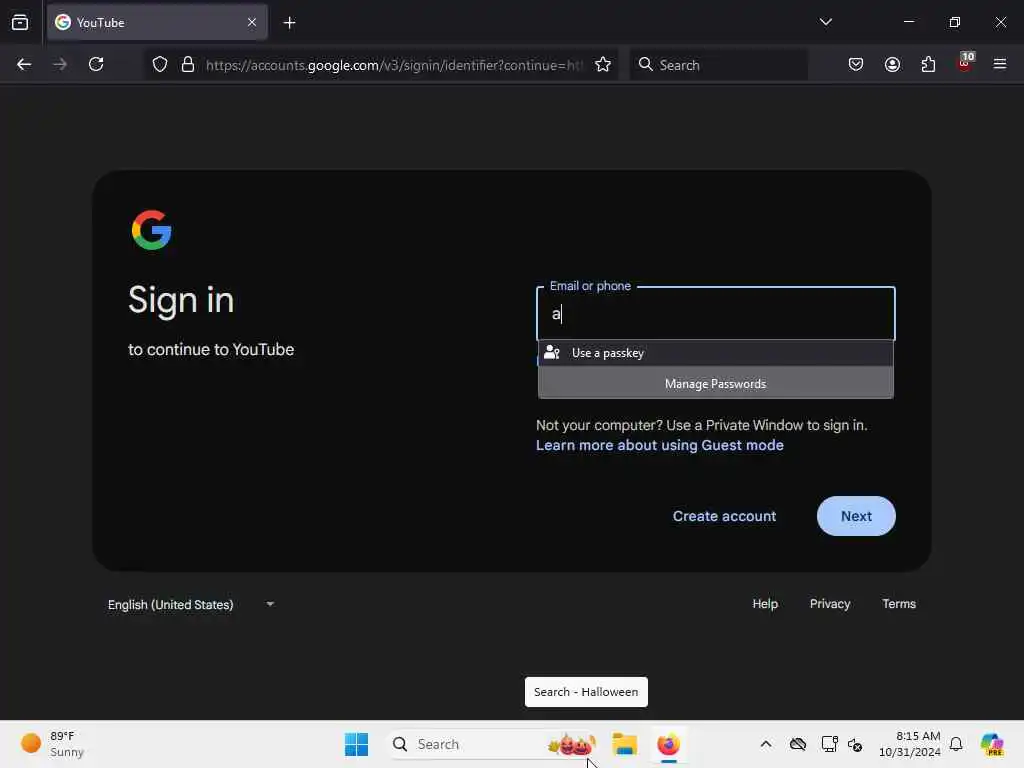Open the OneDrive cloud tray icon
Viewport: 1024px width, 768px height.
pos(797,744)
